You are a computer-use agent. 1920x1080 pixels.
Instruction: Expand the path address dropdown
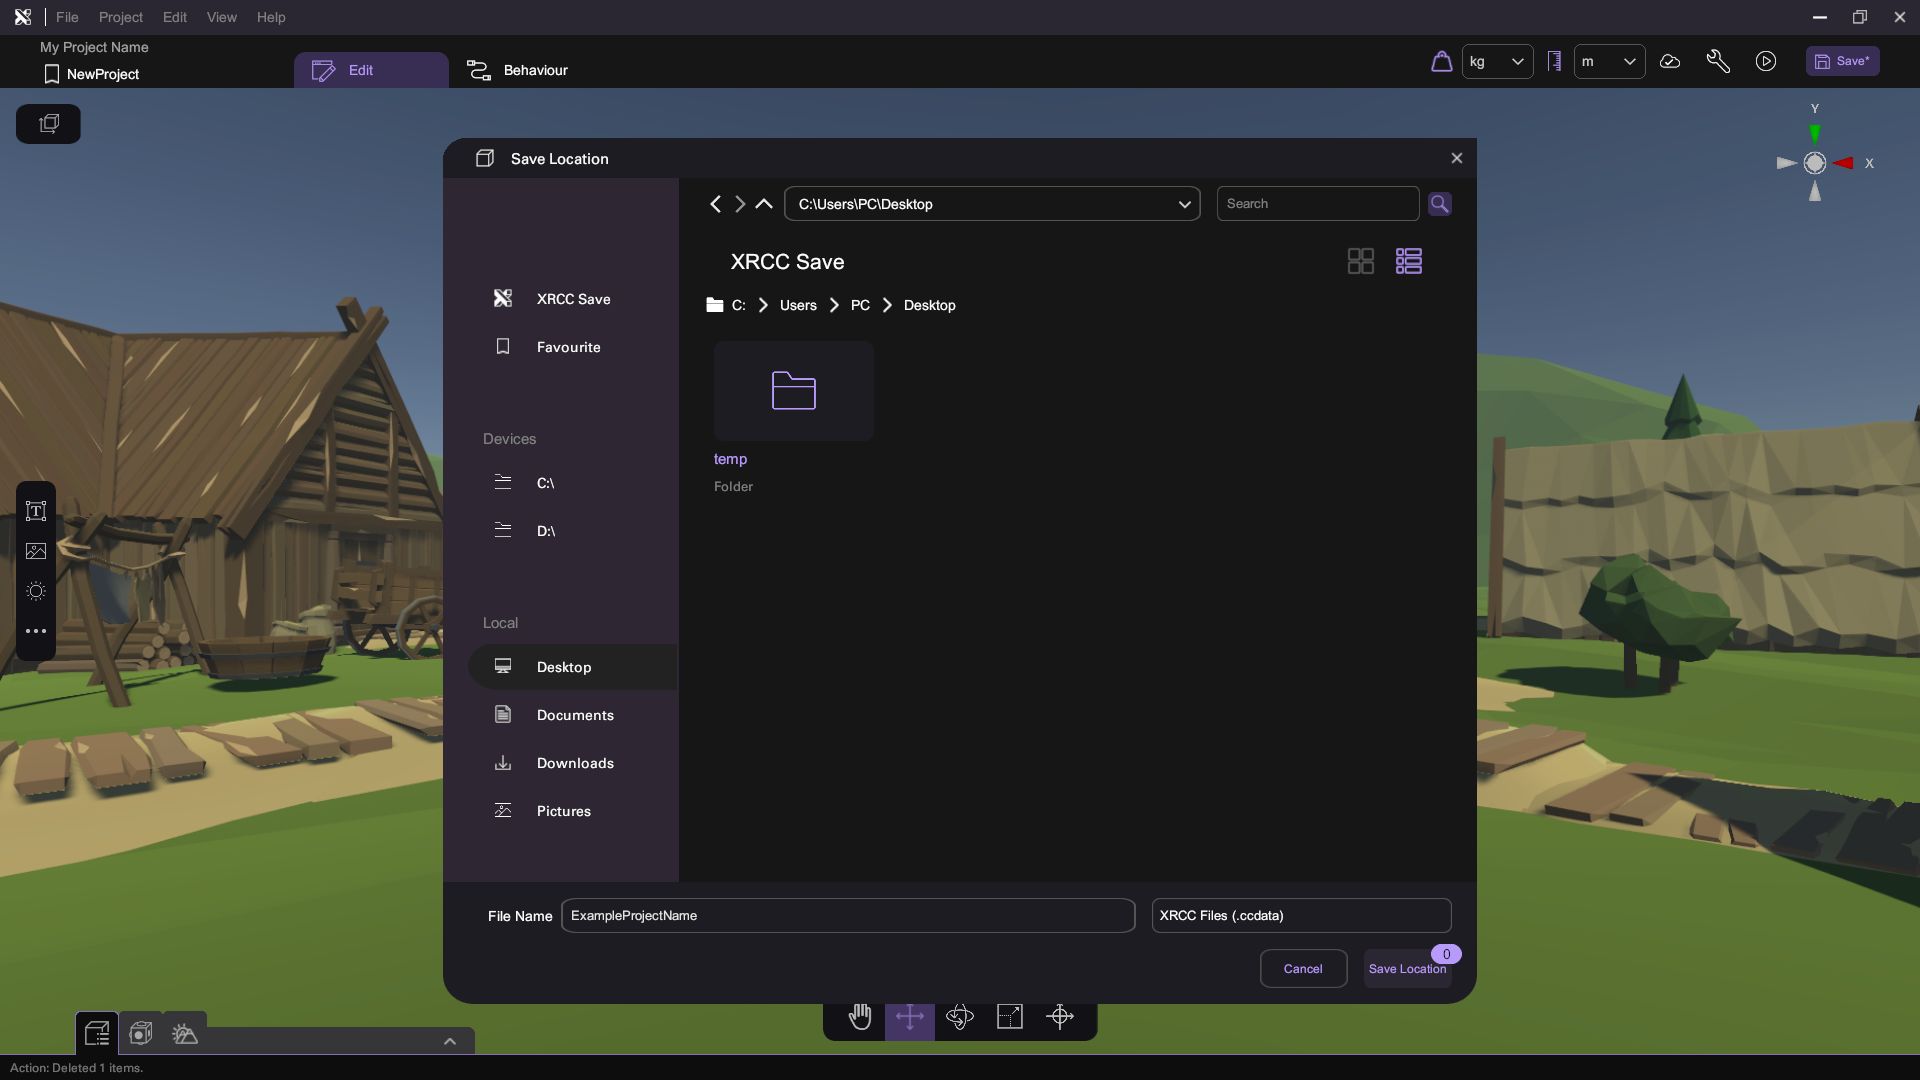(1184, 204)
